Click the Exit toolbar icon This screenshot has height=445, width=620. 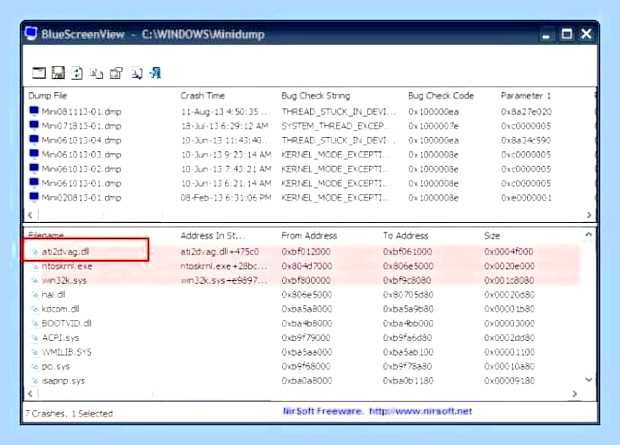[155, 73]
